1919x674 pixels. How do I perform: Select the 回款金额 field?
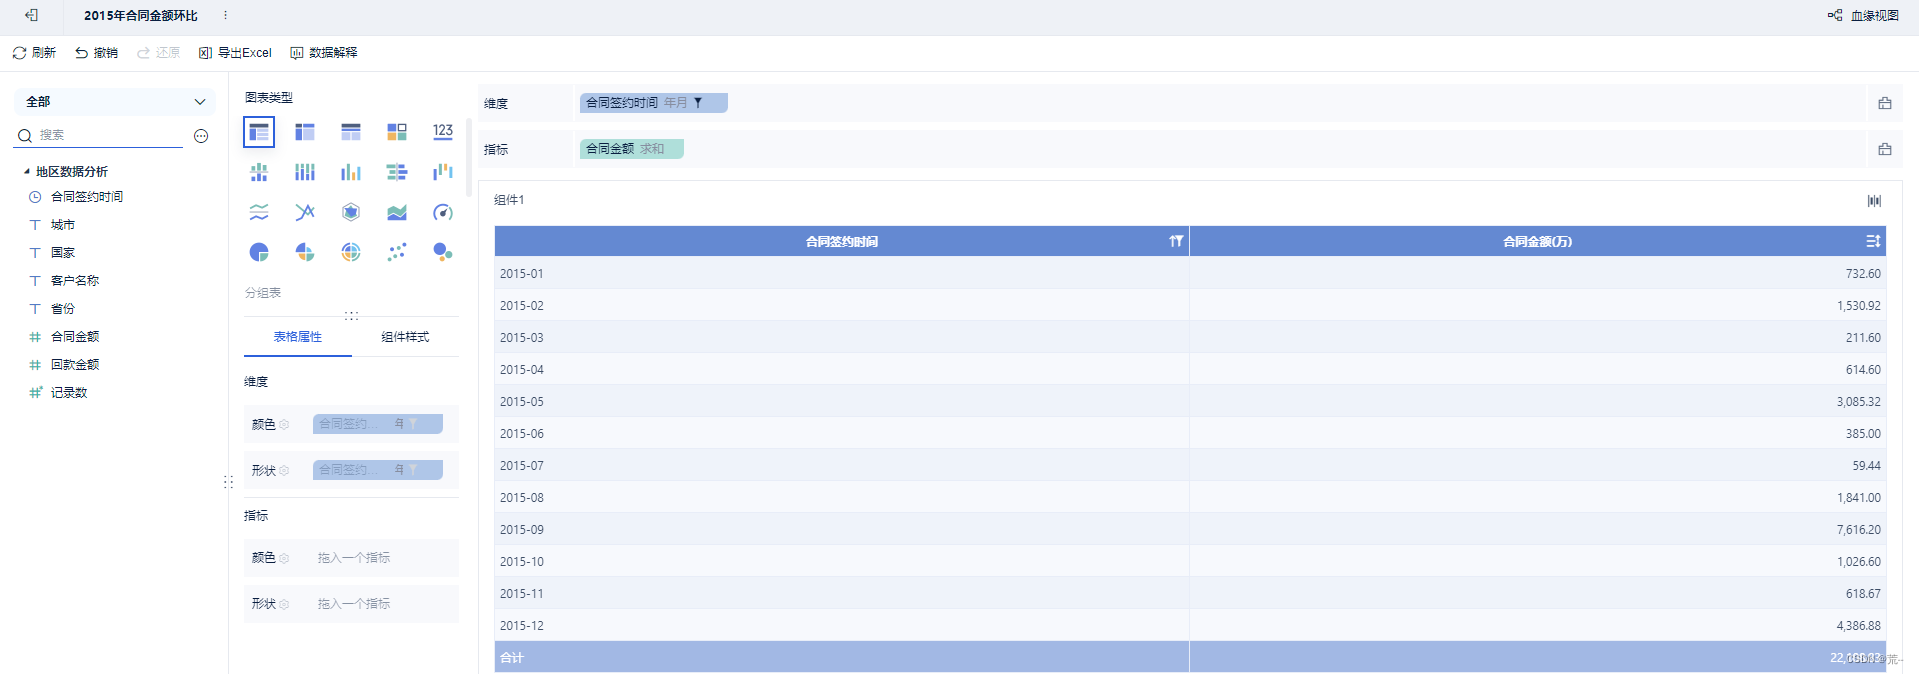pos(75,365)
